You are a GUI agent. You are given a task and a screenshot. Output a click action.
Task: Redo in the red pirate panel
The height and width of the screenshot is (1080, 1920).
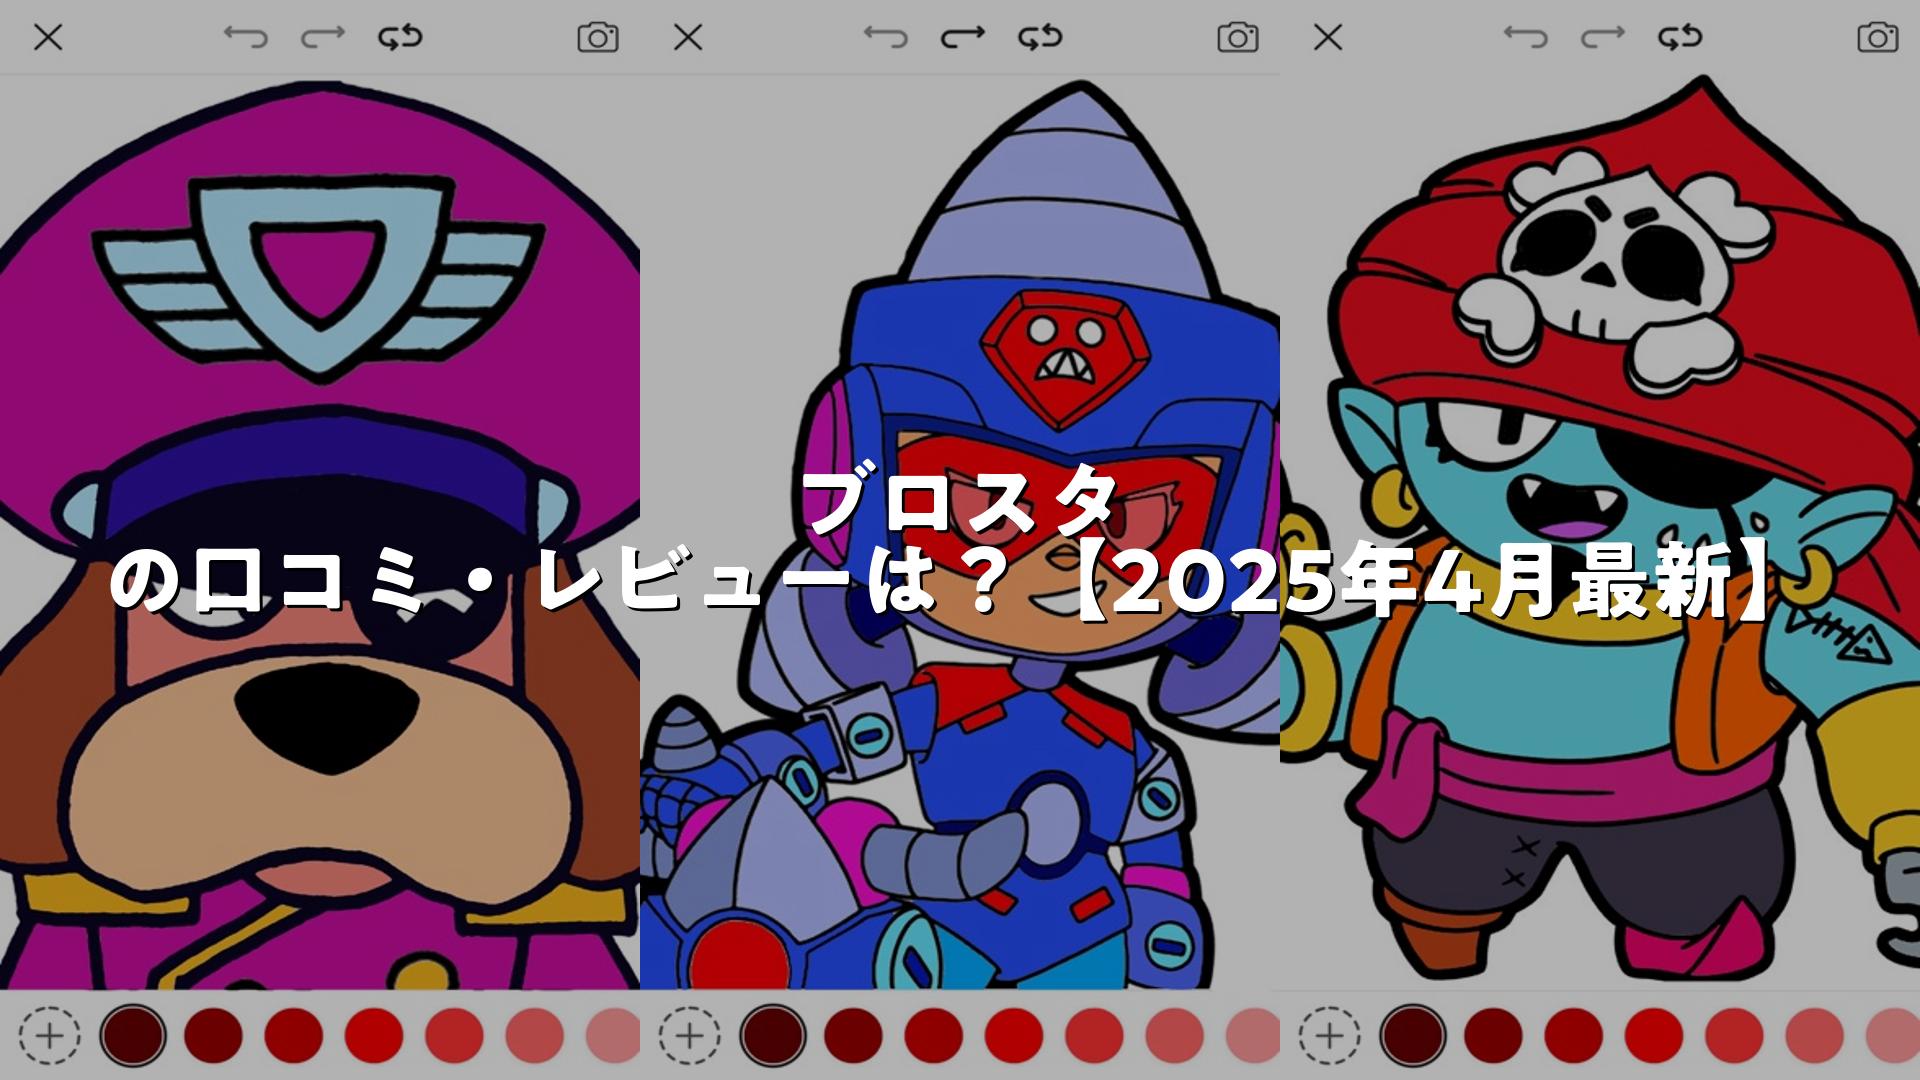pos(1603,38)
